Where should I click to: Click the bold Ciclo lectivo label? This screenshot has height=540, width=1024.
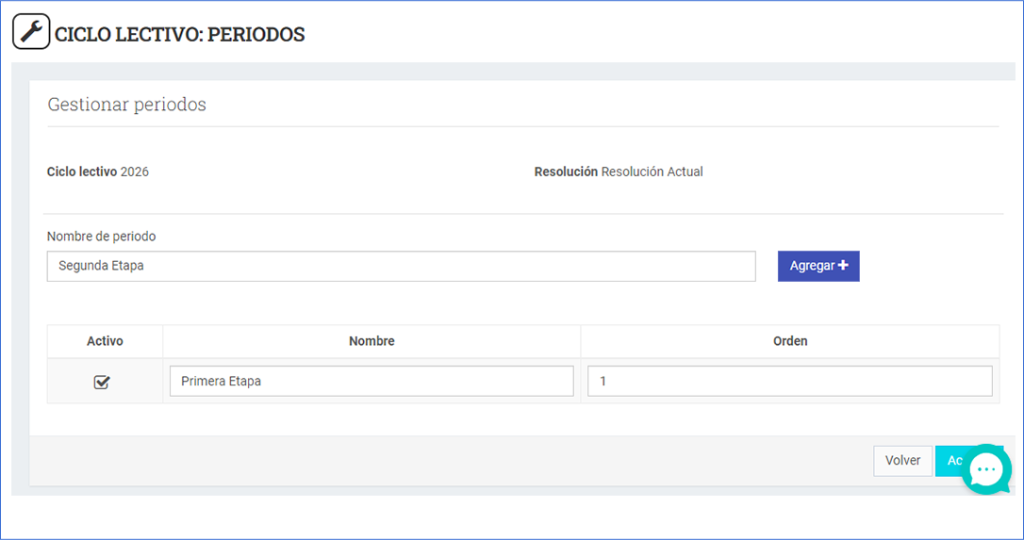pyautogui.click(x=82, y=172)
